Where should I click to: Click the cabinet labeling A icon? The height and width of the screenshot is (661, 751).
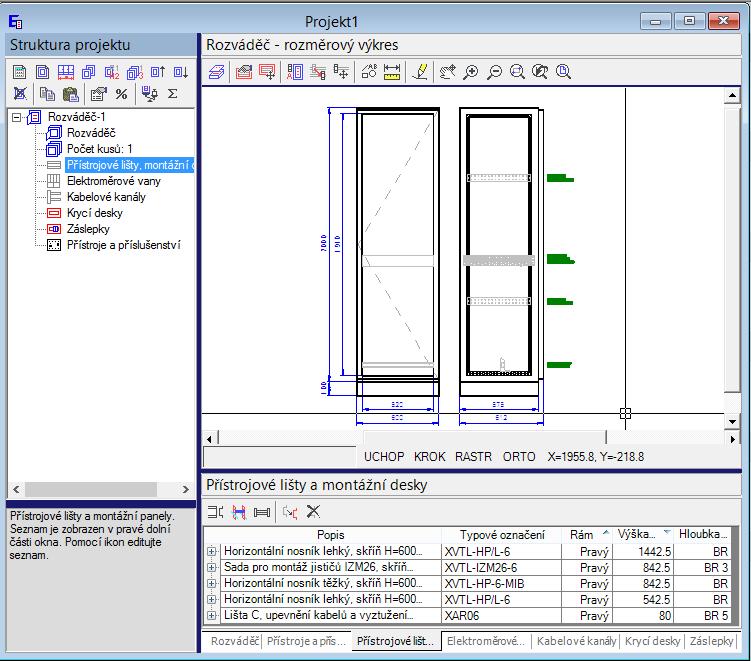[295, 72]
